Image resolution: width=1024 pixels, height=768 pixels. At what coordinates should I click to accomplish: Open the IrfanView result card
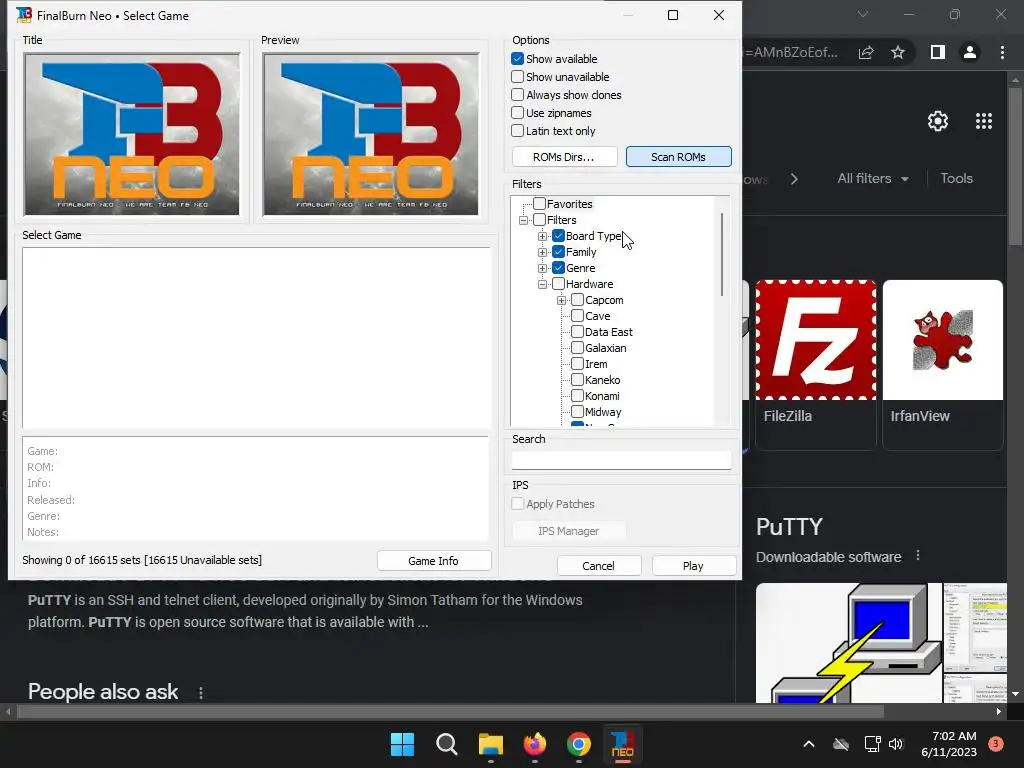pos(942,364)
